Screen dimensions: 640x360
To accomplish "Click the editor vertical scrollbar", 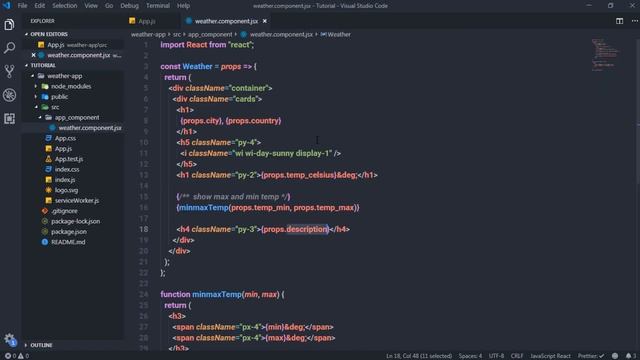I will (x=638, y=112).
